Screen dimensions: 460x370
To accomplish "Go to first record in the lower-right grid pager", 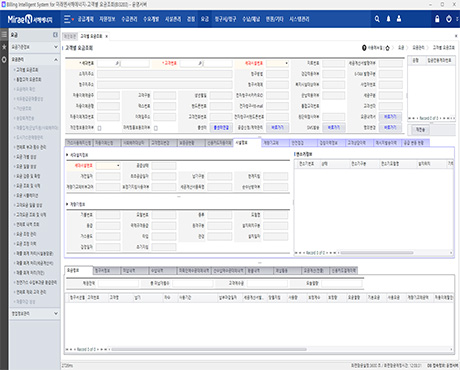I will tap(296, 253).
